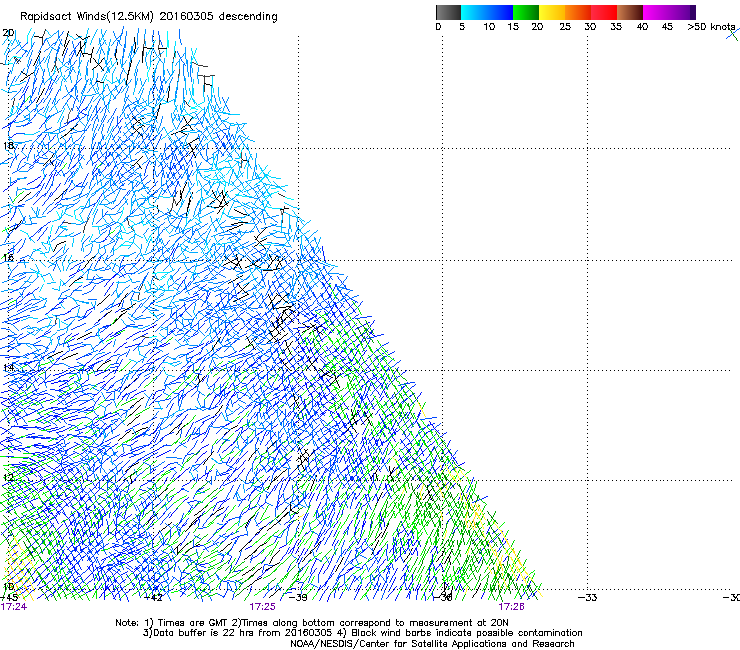Click the green 15-20 knots legend swatch
The height and width of the screenshot is (650, 740).
point(526,12)
